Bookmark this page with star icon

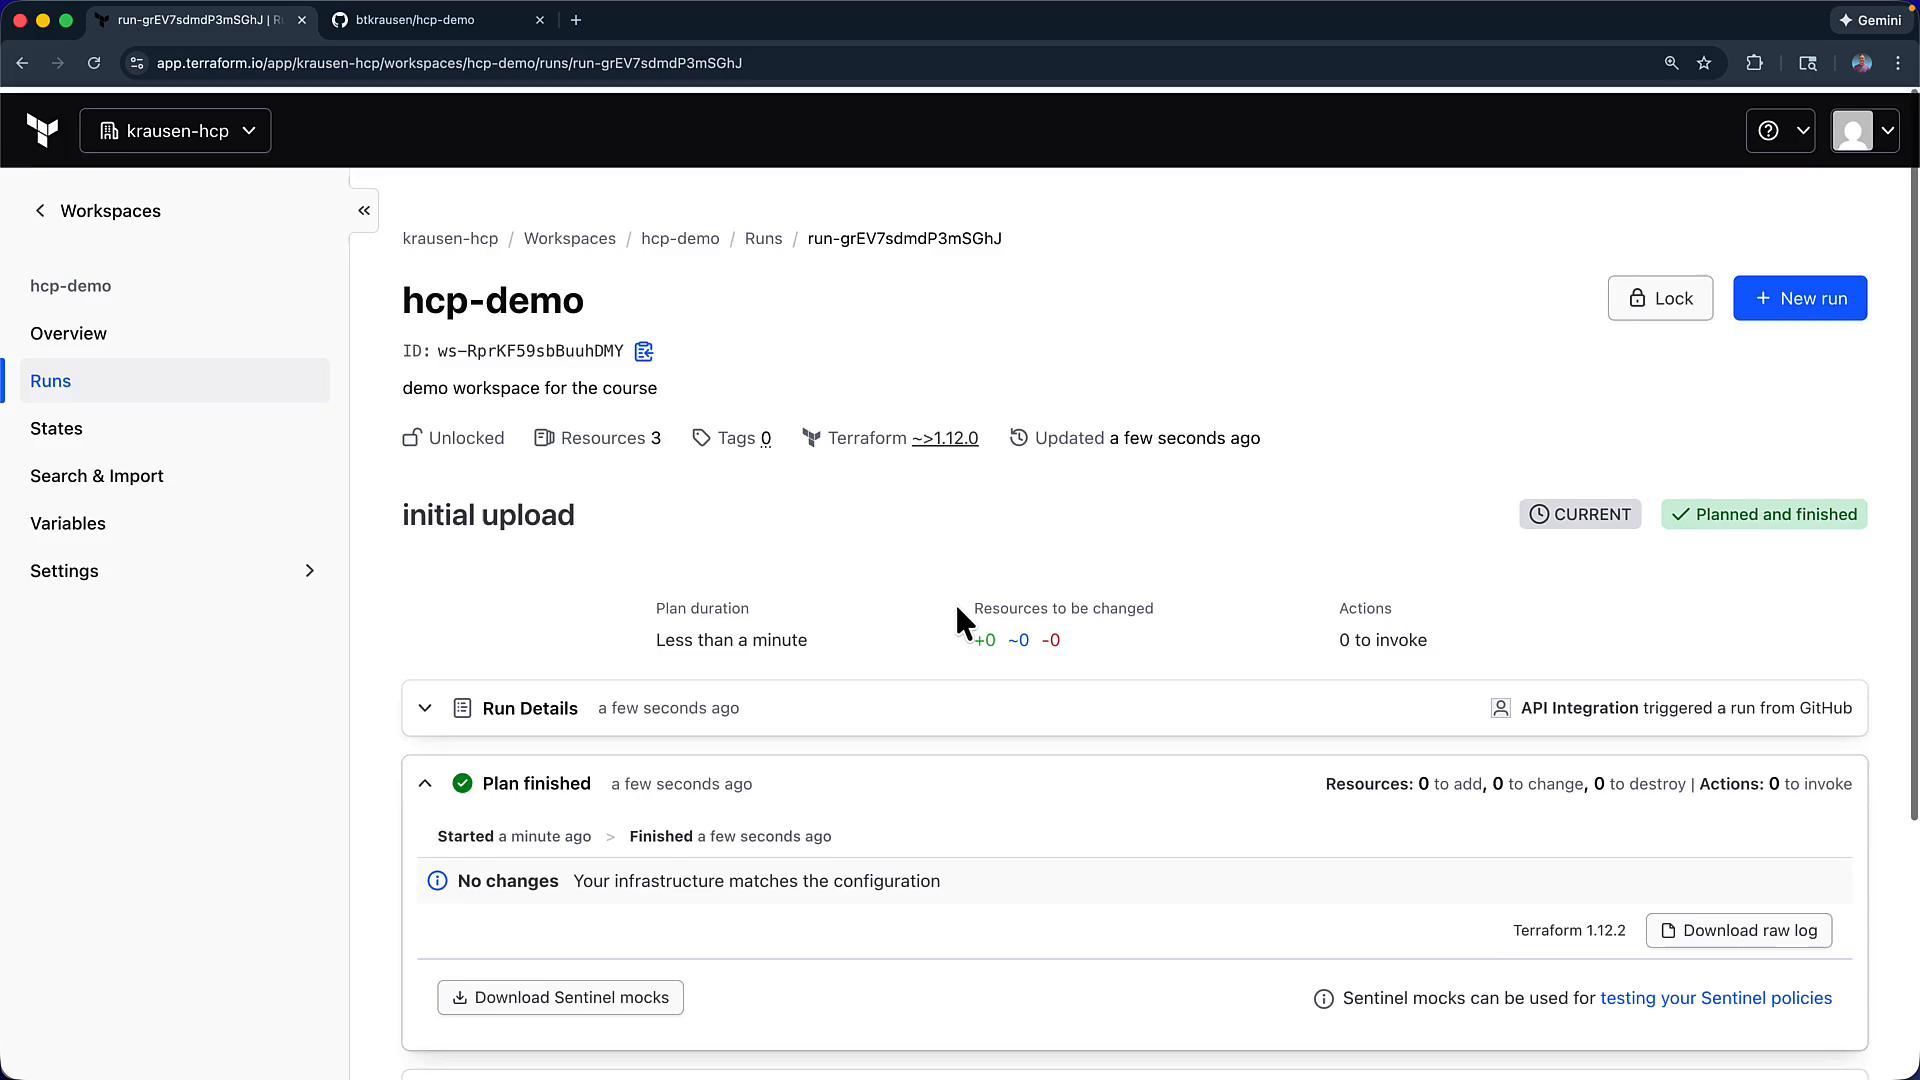coord(1704,63)
